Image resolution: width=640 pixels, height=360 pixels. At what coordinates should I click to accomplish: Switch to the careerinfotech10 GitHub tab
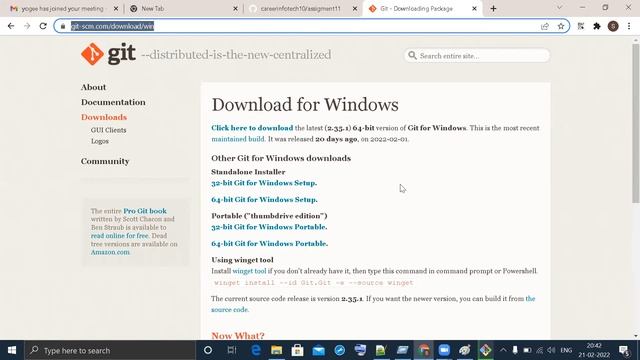302,9
